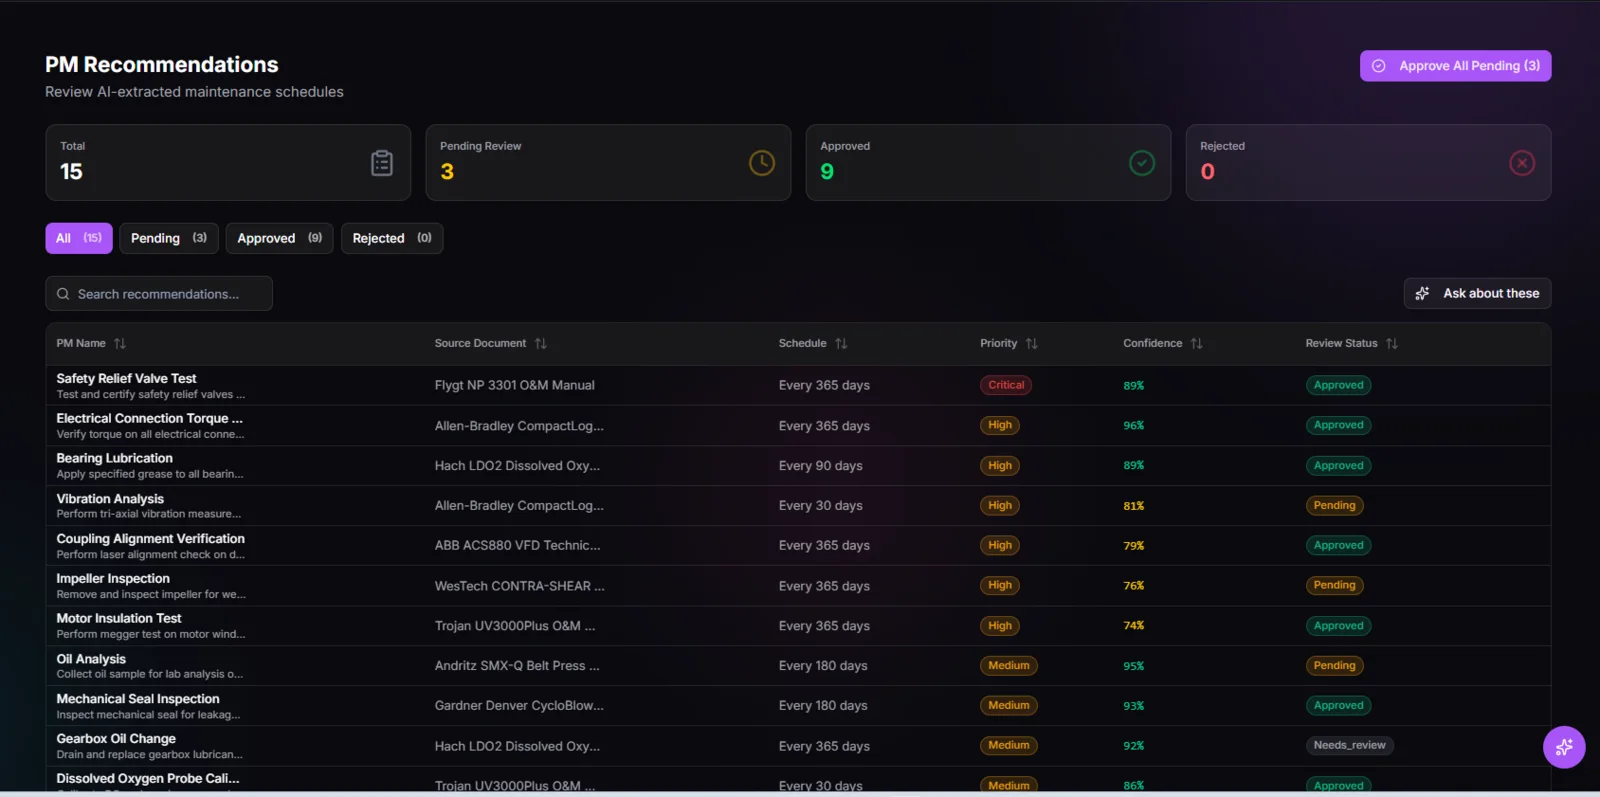Screen dimensions: 1600x797
Task: Open the floating sparkle assistant button
Action: point(1564,747)
